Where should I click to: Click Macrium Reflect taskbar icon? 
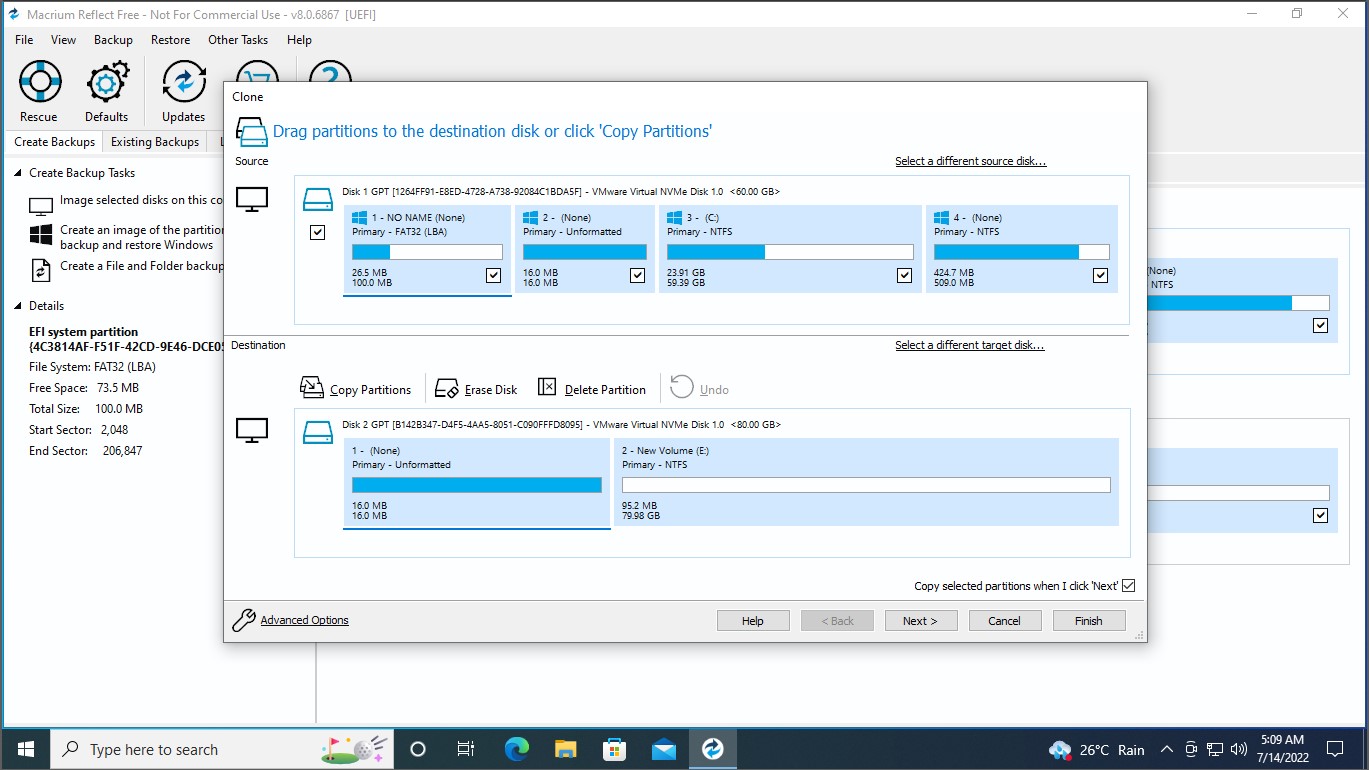coord(713,749)
